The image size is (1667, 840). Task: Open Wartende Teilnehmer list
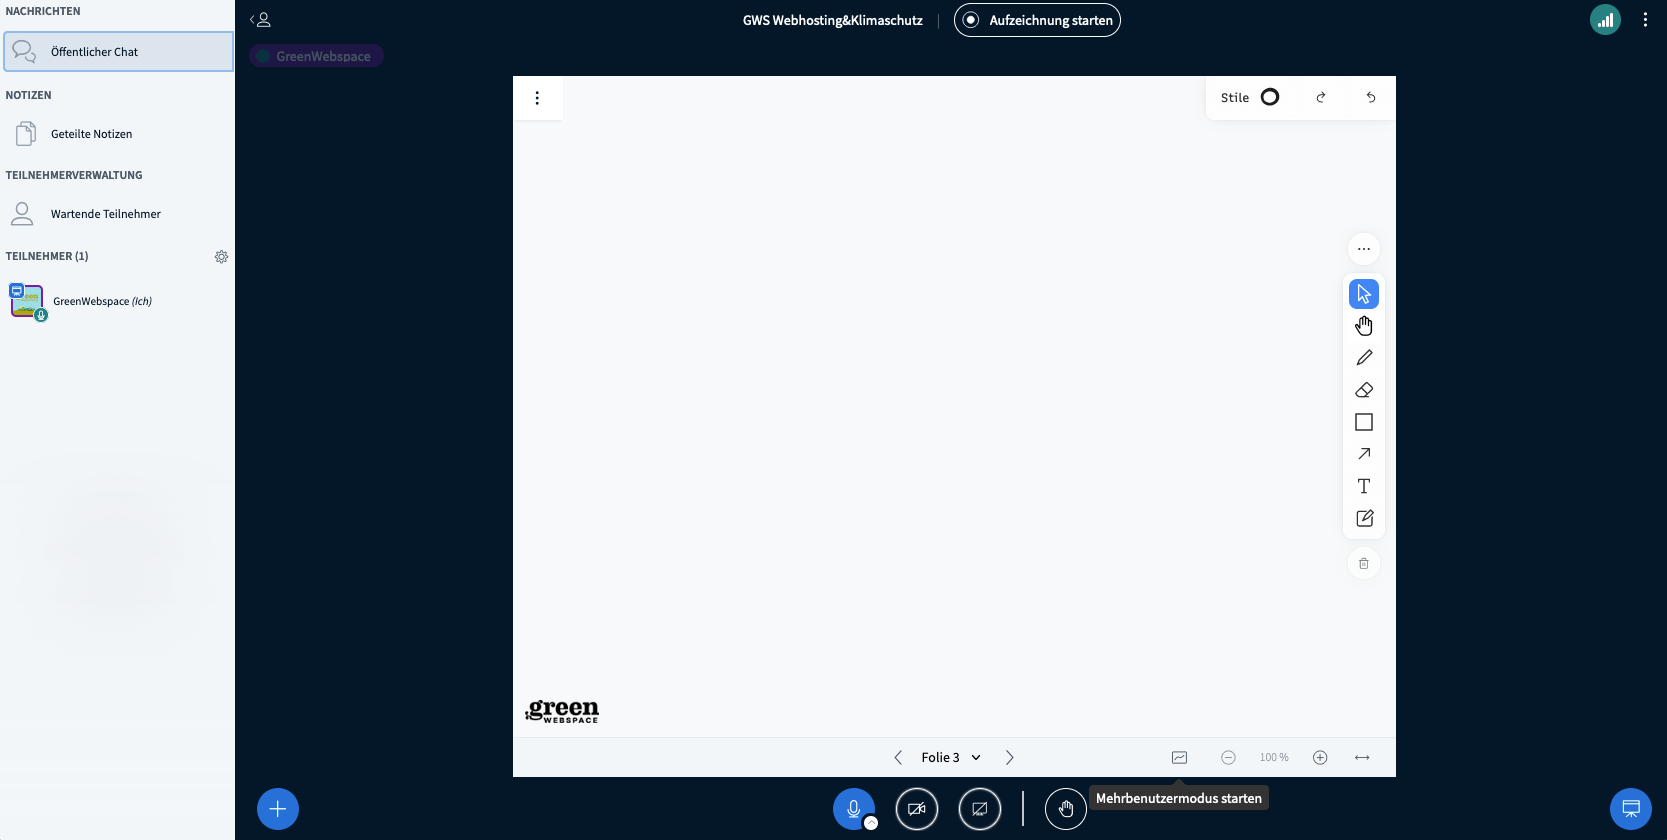pyautogui.click(x=105, y=214)
